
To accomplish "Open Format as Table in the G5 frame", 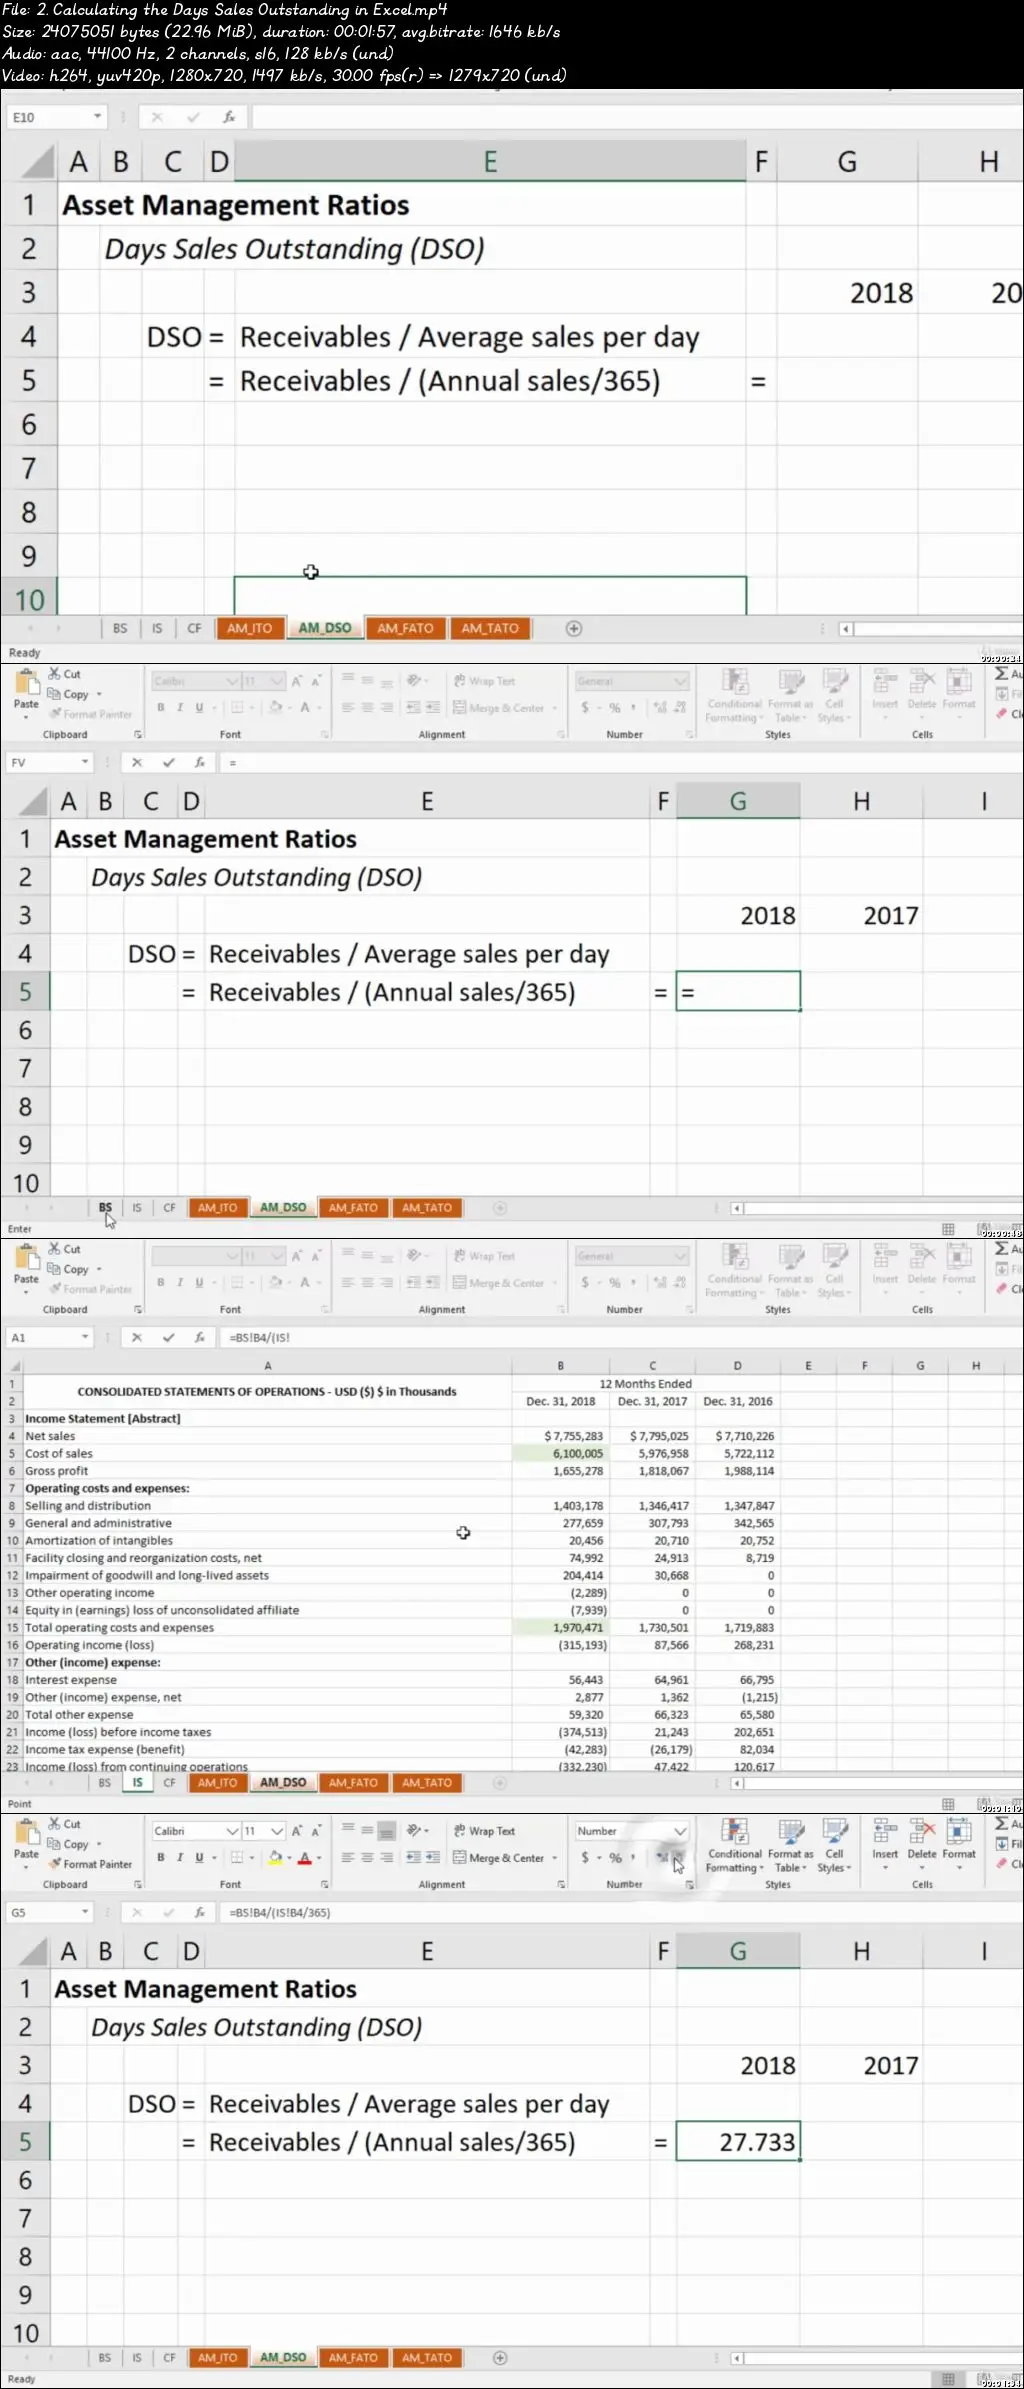I will 790,1845.
